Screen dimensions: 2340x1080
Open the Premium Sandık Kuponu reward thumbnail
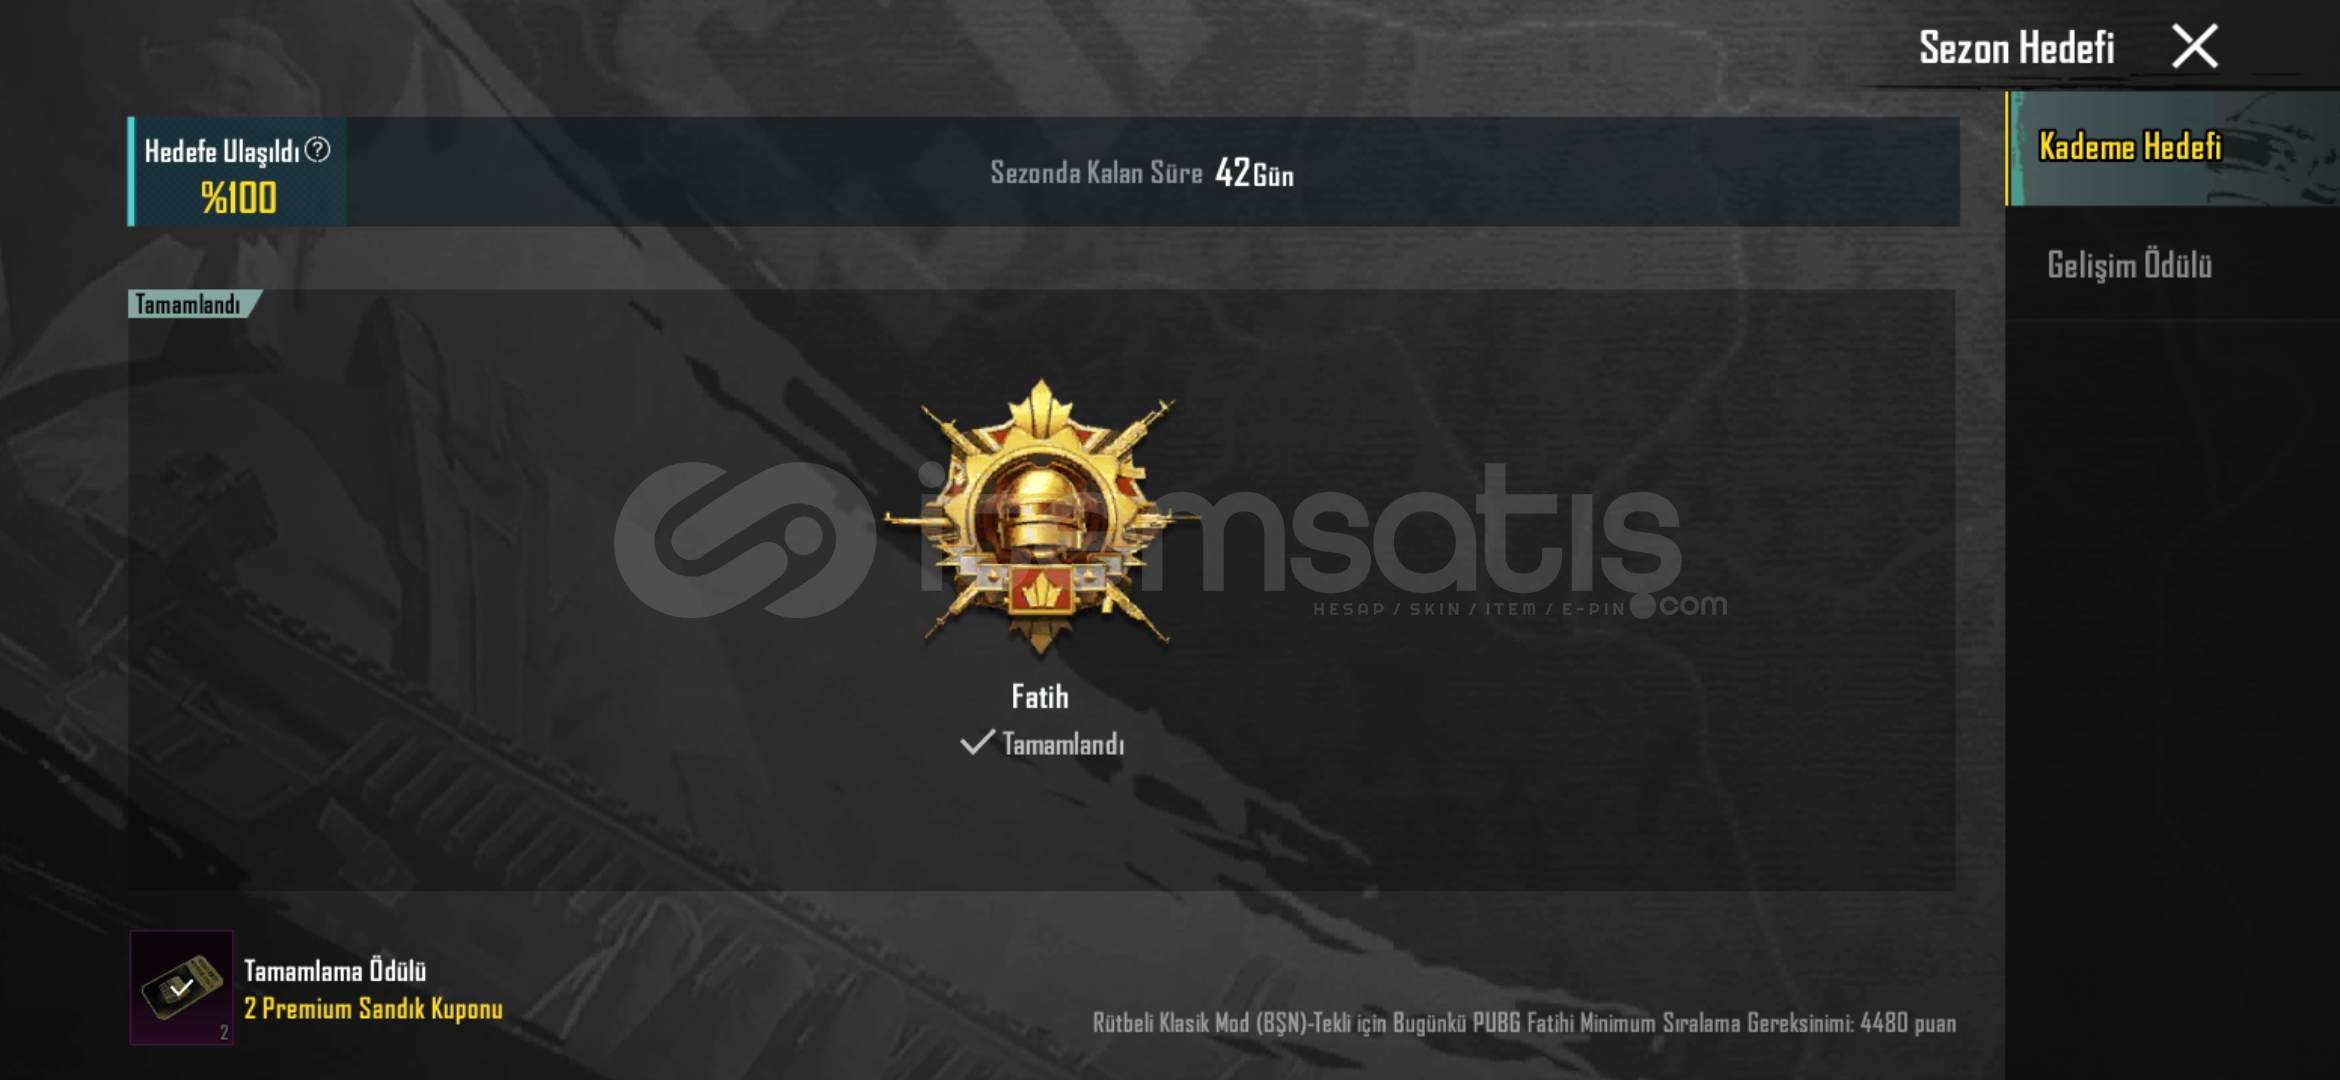[181, 987]
